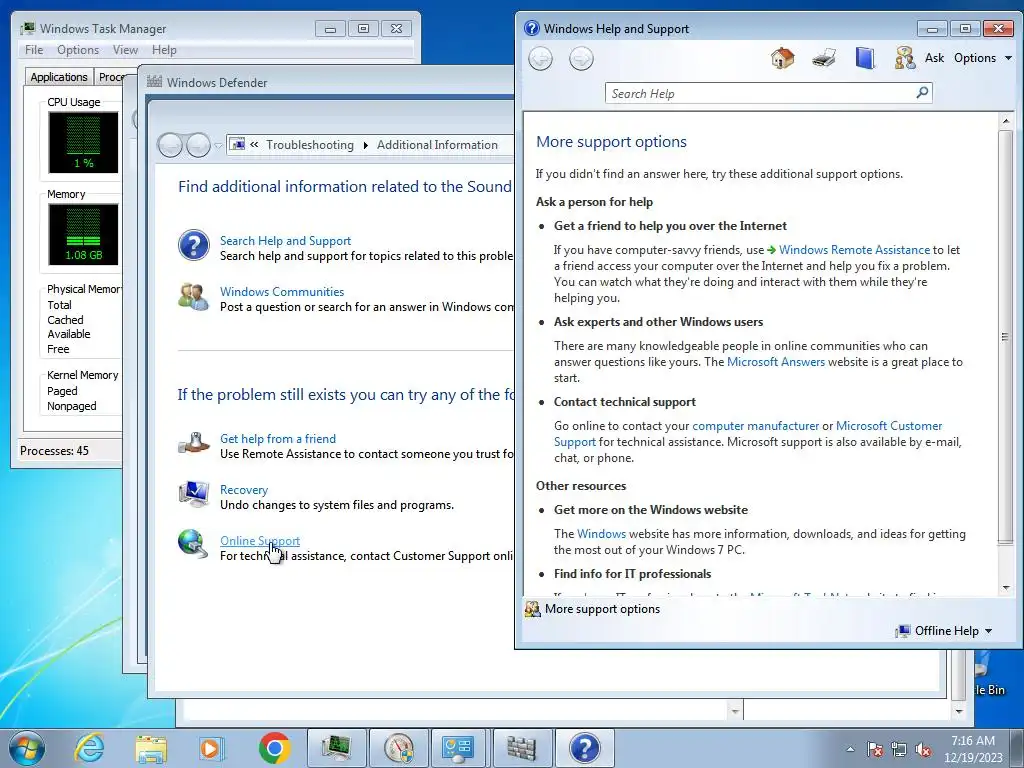1024x768 pixels.
Task: Open Windows Remote Assistance link
Action: [x=854, y=250]
